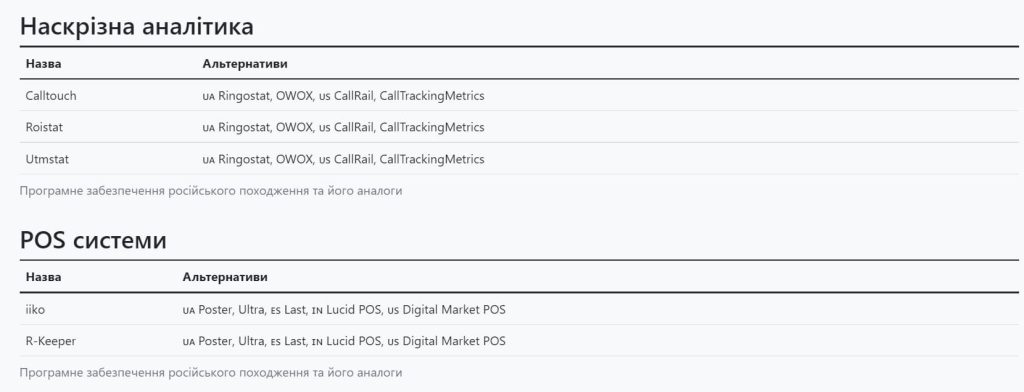This screenshot has height=392, width=1024.
Task: Click Назва column header in analytics table
Action: (x=44, y=63)
